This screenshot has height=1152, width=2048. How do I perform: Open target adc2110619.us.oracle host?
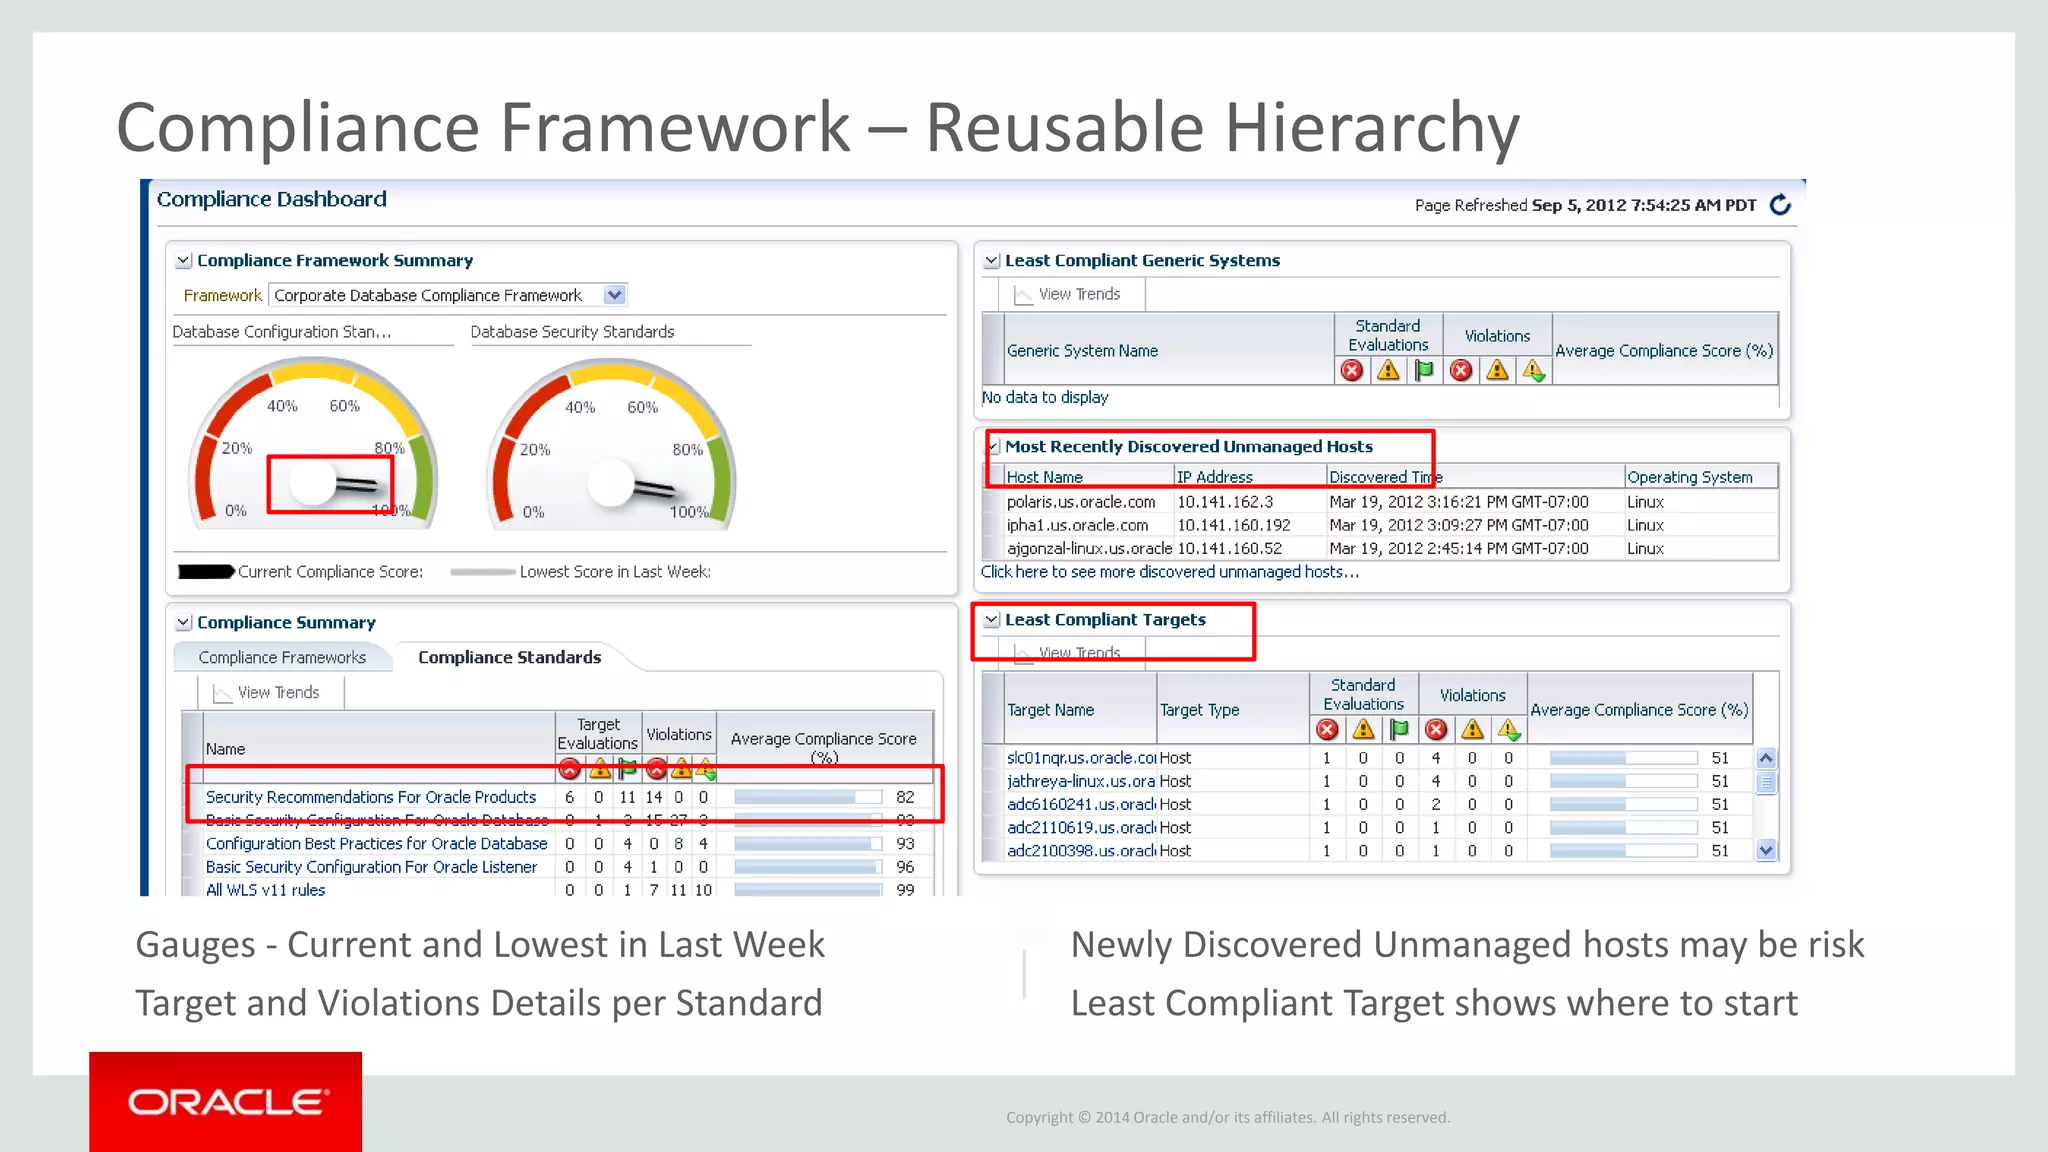[x=1081, y=828]
